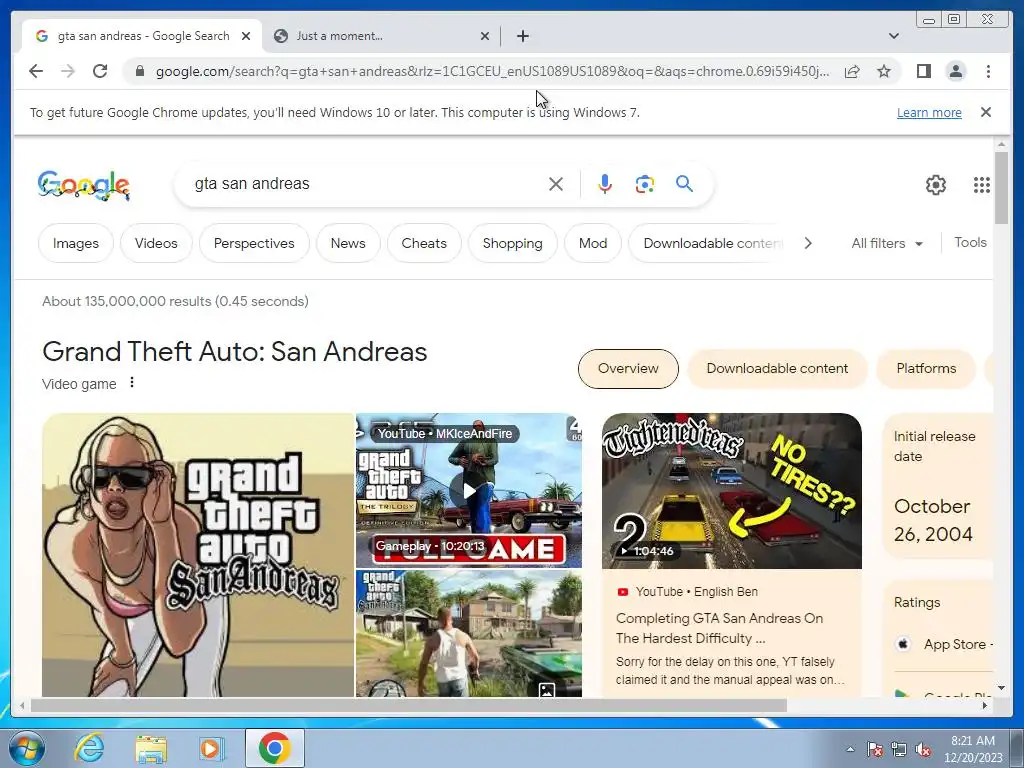Click the vertical scrollbar down arrow

pyautogui.click(x=1001, y=688)
